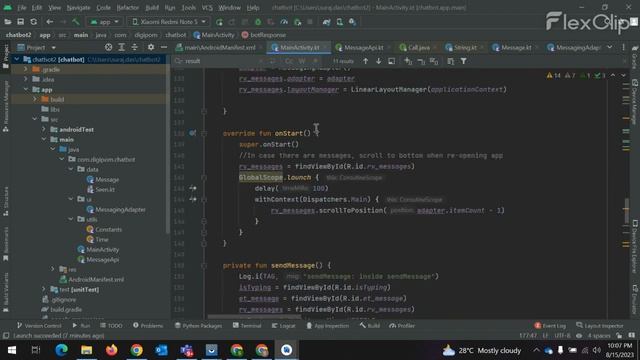Image resolution: width=640 pixels, height=360 pixels.
Task: Click botResponse in the breadcrumb bar
Action: pyautogui.click(x=264, y=35)
